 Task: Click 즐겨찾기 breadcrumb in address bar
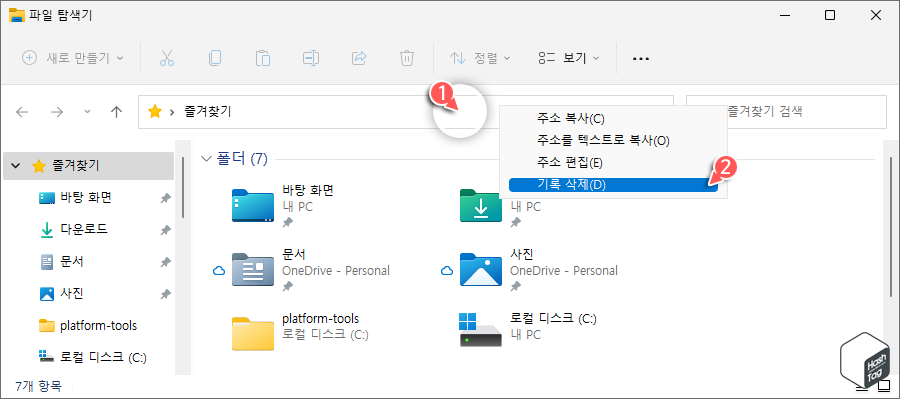click(208, 112)
